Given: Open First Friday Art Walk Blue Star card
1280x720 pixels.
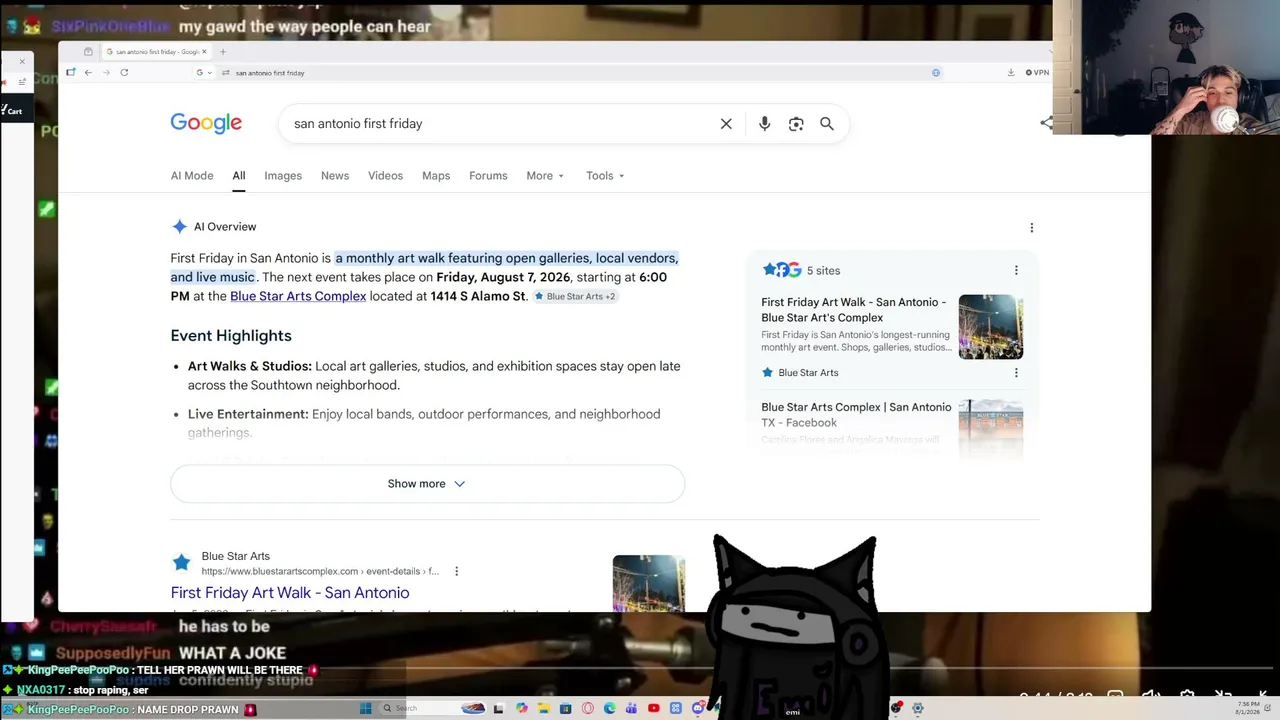Looking at the screenshot, I should [854, 310].
